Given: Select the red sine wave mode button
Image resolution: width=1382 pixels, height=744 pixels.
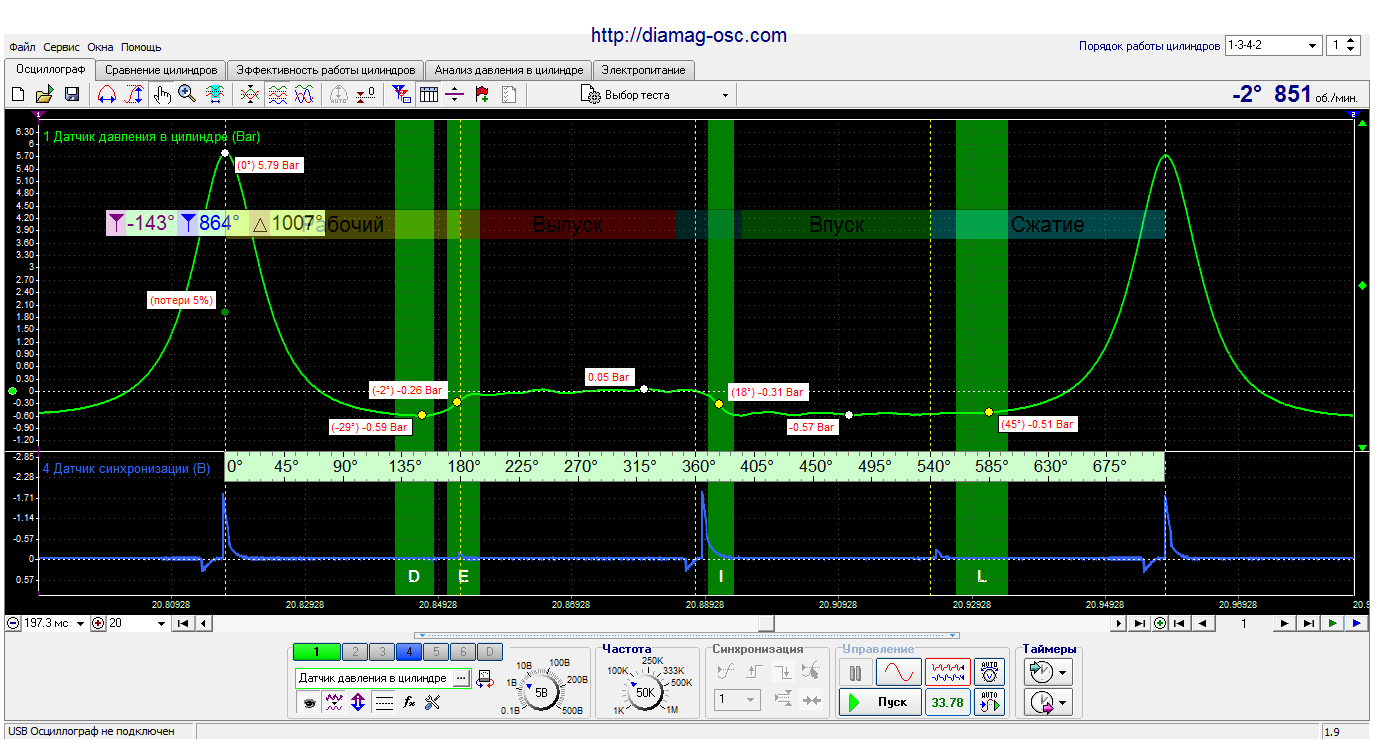Looking at the screenshot, I should (898, 671).
